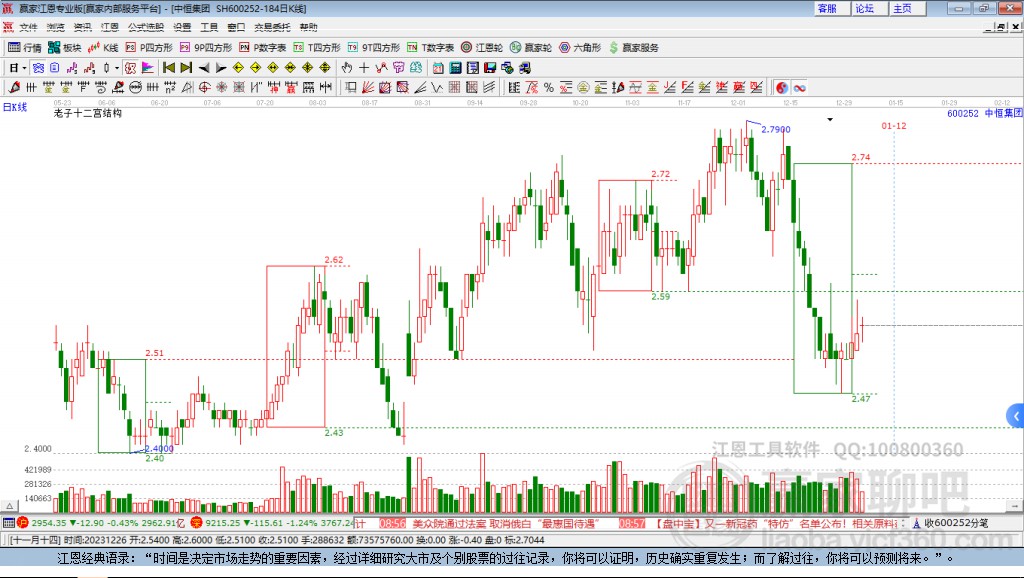Click the triangle expander at the volume pane's left
The image size is (1024, 578).
(x=9, y=506)
